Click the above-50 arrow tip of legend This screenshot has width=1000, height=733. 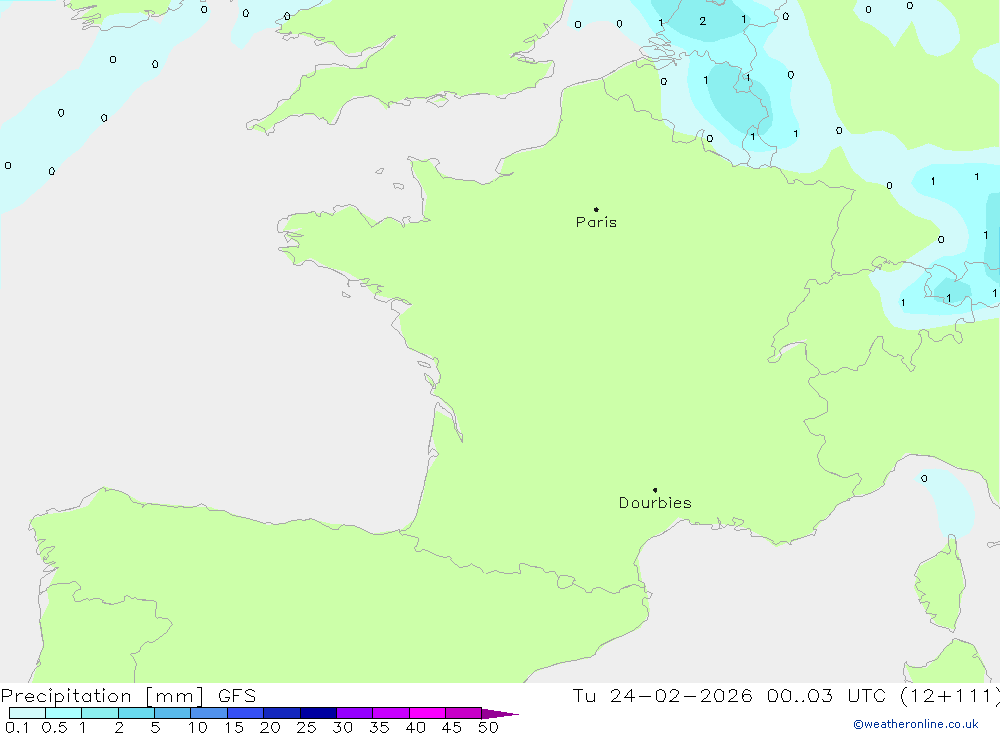tap(500, 714)
